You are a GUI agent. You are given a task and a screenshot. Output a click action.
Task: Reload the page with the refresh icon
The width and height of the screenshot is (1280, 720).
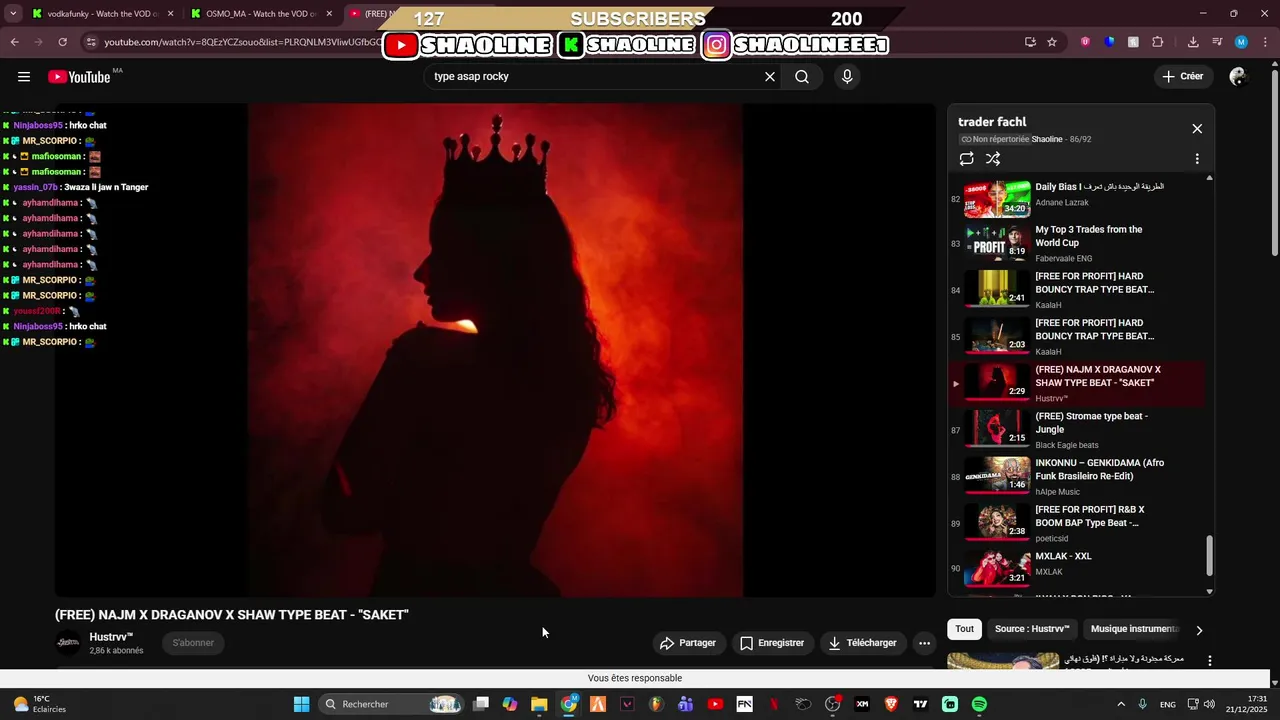(x=62, y=42)
